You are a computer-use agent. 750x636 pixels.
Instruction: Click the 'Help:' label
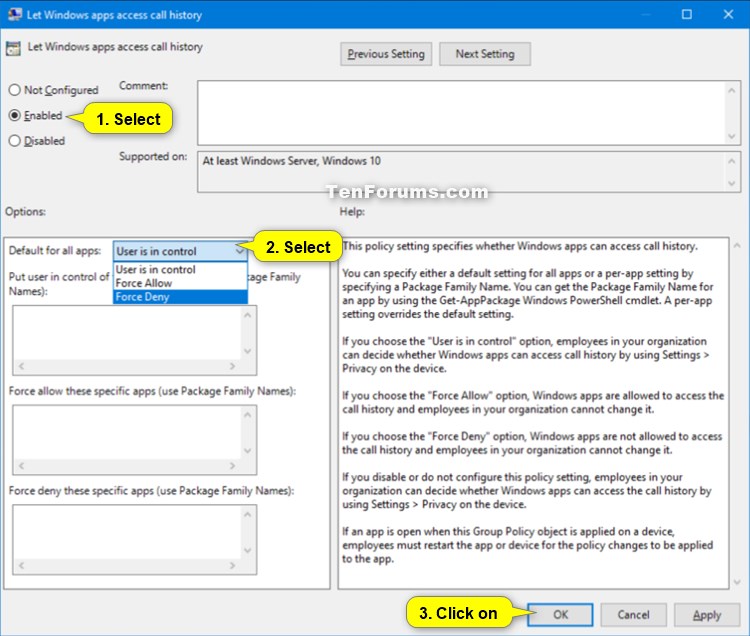coord(352,211)
